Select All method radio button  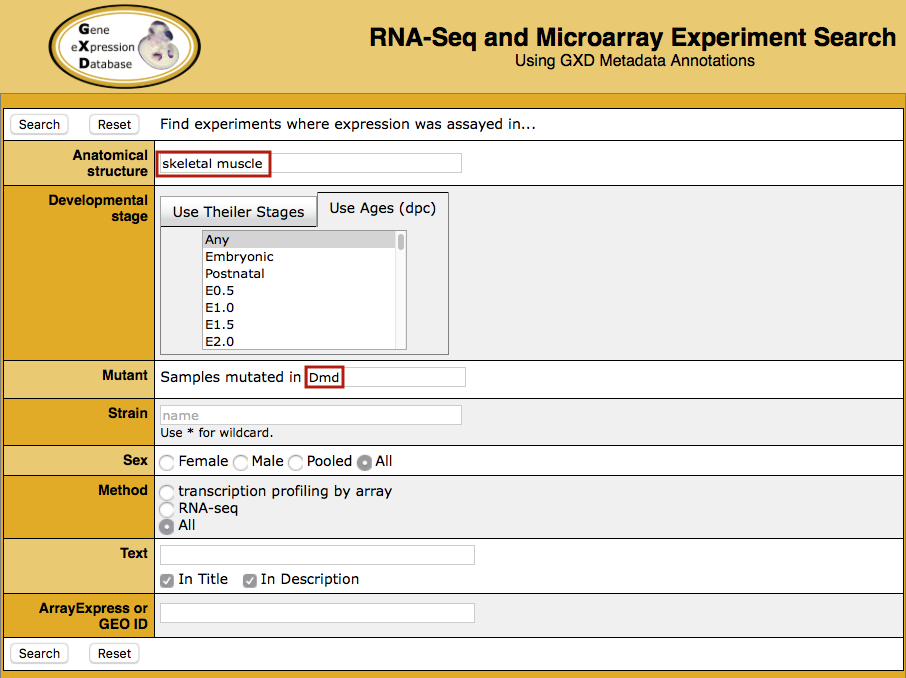(167, 527)
